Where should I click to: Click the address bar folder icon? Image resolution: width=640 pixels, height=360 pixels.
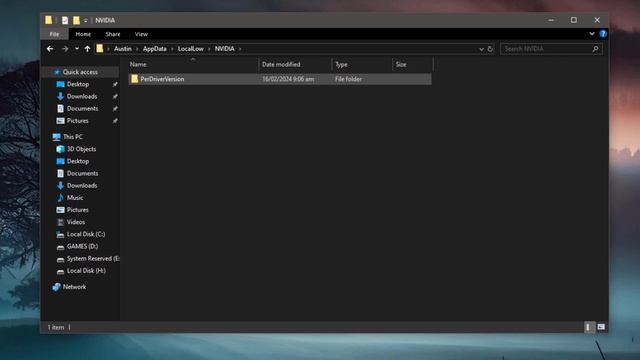(100, 49)
